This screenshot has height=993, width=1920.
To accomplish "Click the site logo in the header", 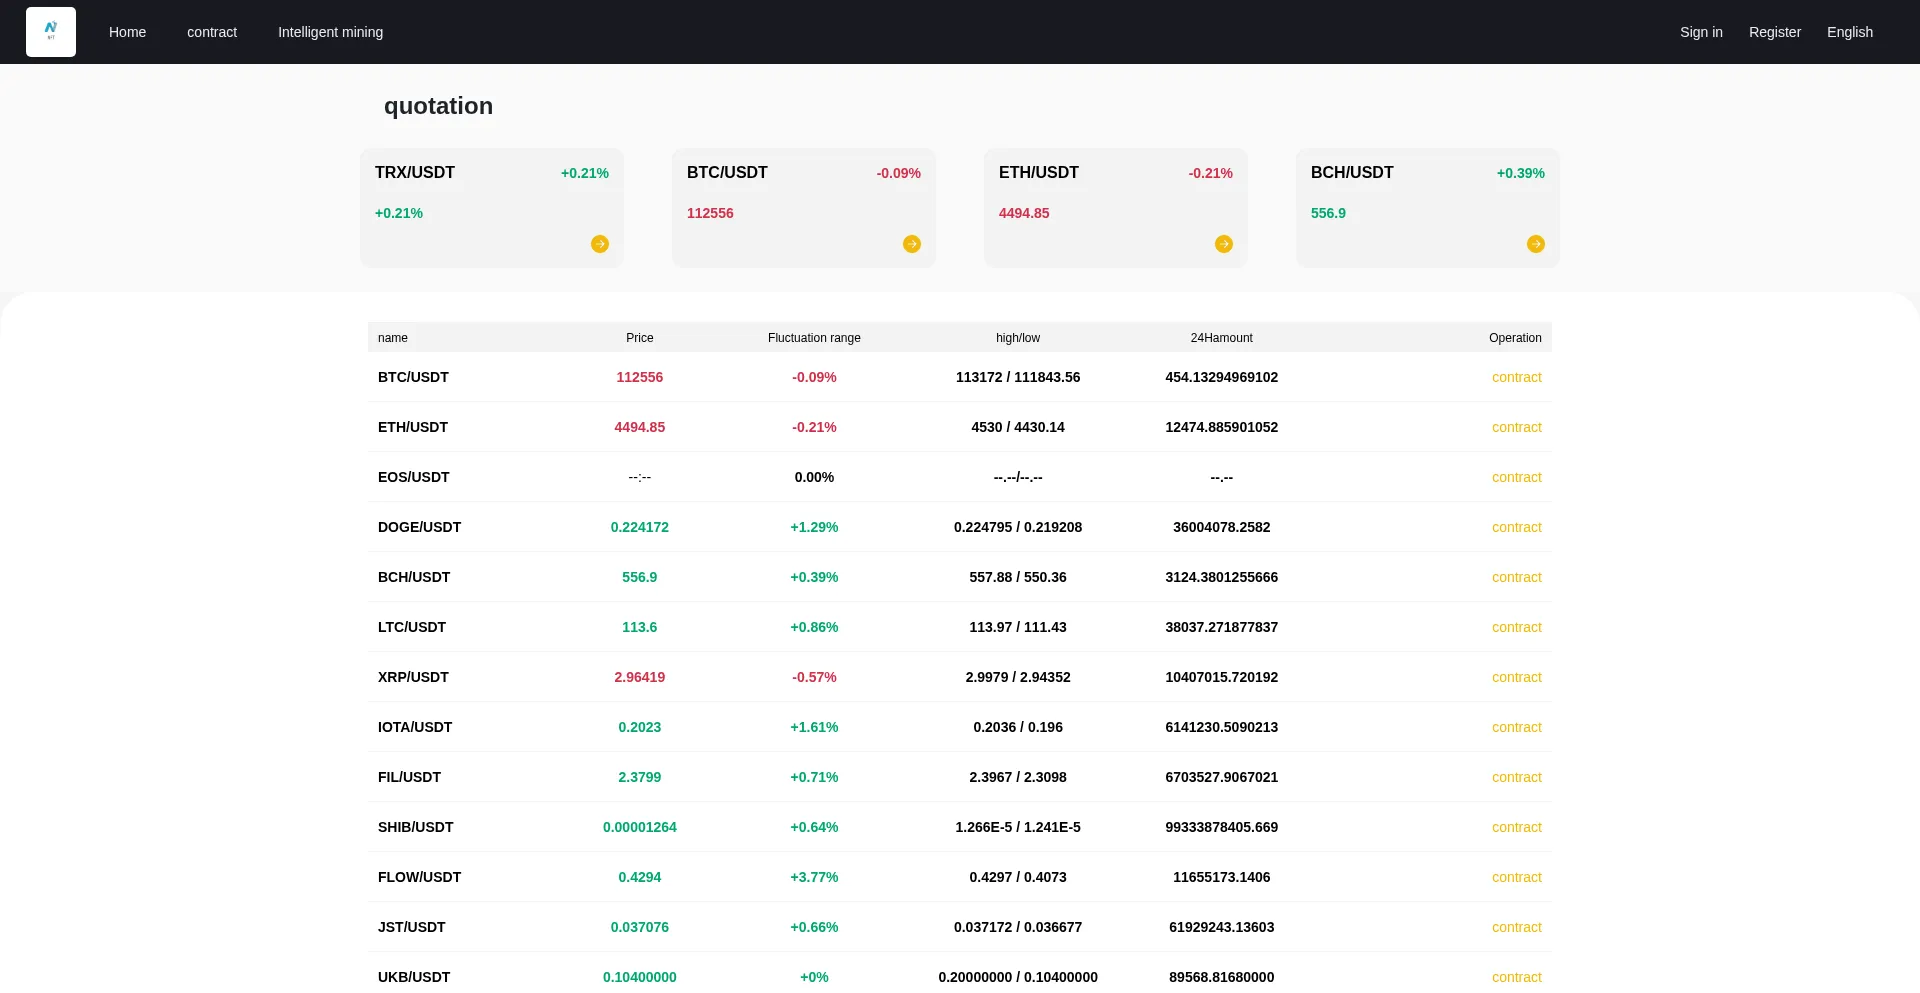I will click(x=51, y=32).
